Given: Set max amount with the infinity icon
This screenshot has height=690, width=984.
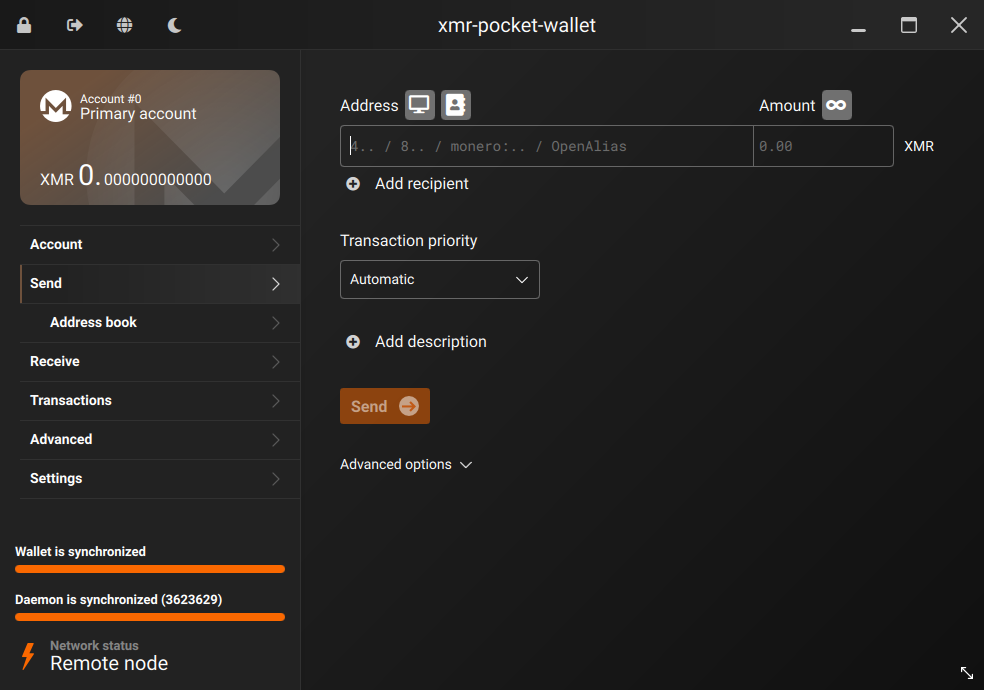Looking at the screenshot, I should [x=836, y=104].
